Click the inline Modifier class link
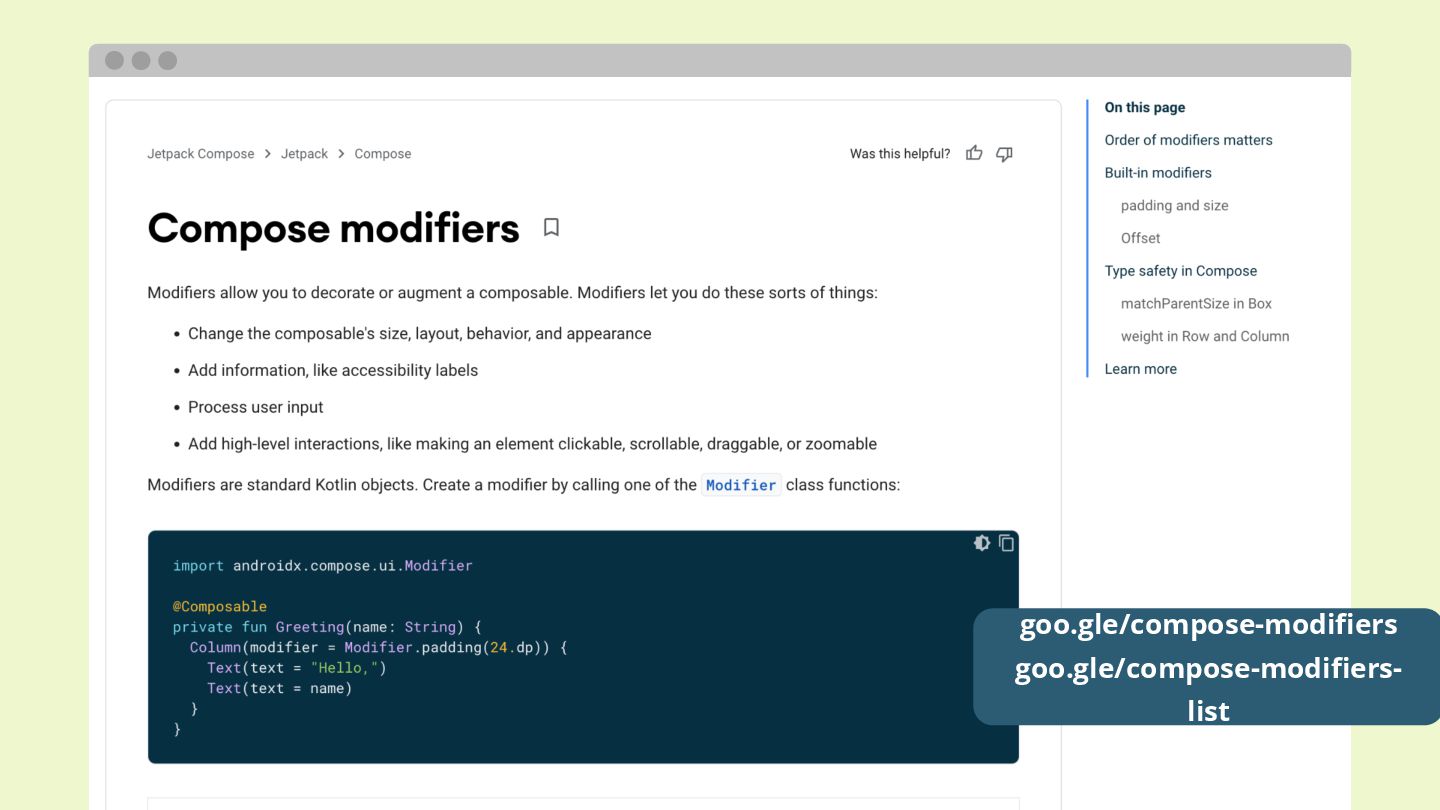This screenshot has width=1440, height=810. (x=741, y=485)
